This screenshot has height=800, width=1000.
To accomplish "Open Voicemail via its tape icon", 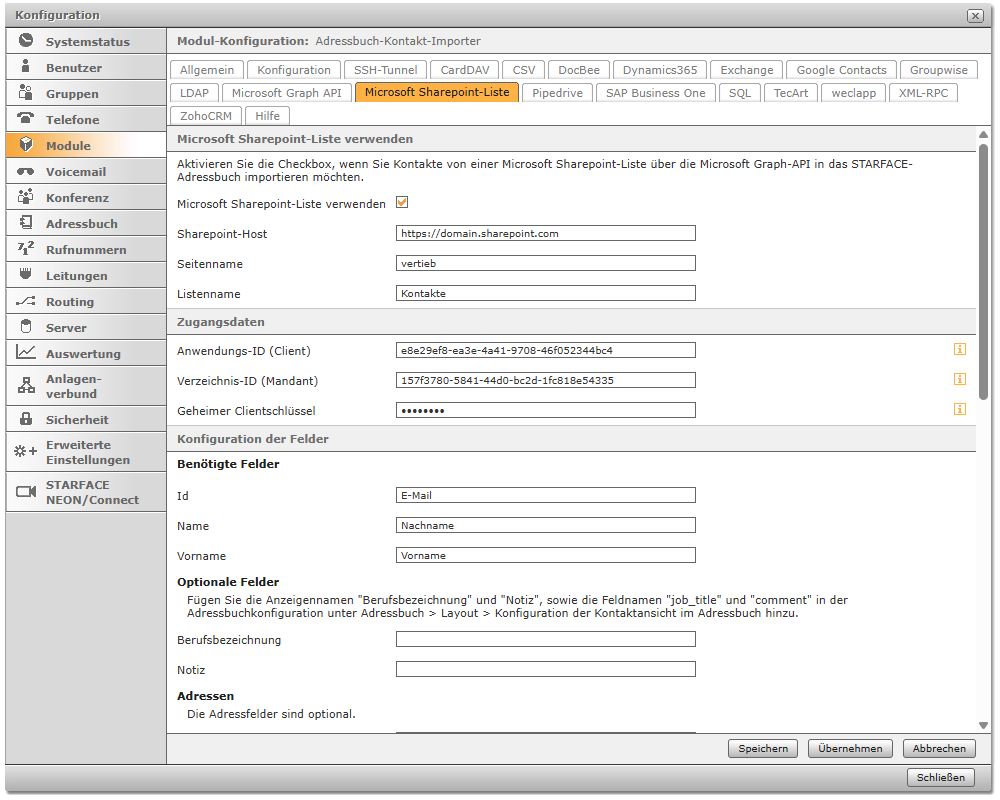I will pyautogui.click(x=26, y=171).
